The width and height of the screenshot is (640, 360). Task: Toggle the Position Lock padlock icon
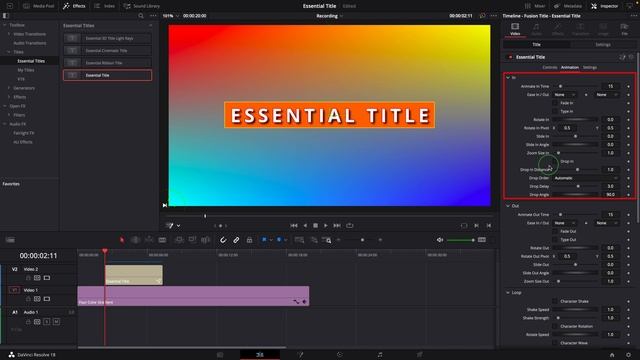(249, 240)
